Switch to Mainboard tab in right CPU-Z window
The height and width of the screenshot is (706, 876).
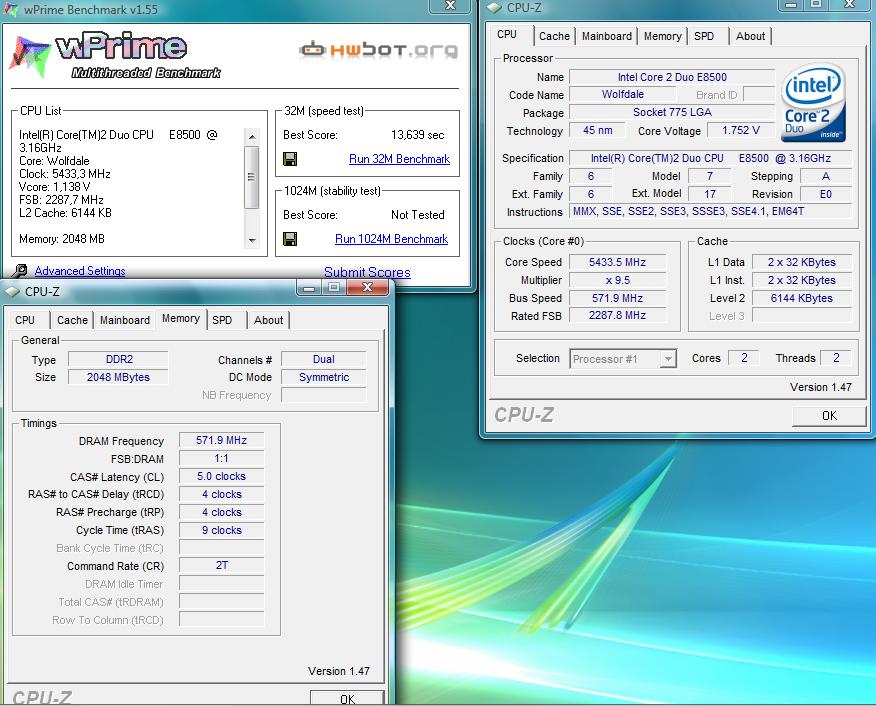point(607,36)
